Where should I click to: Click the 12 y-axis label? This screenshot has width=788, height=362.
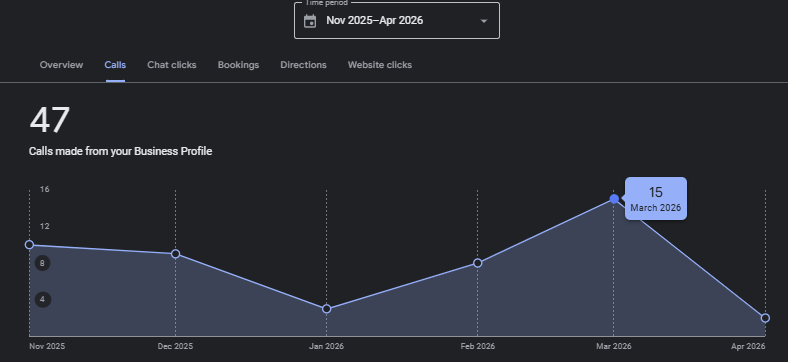(x=45, y=226)
